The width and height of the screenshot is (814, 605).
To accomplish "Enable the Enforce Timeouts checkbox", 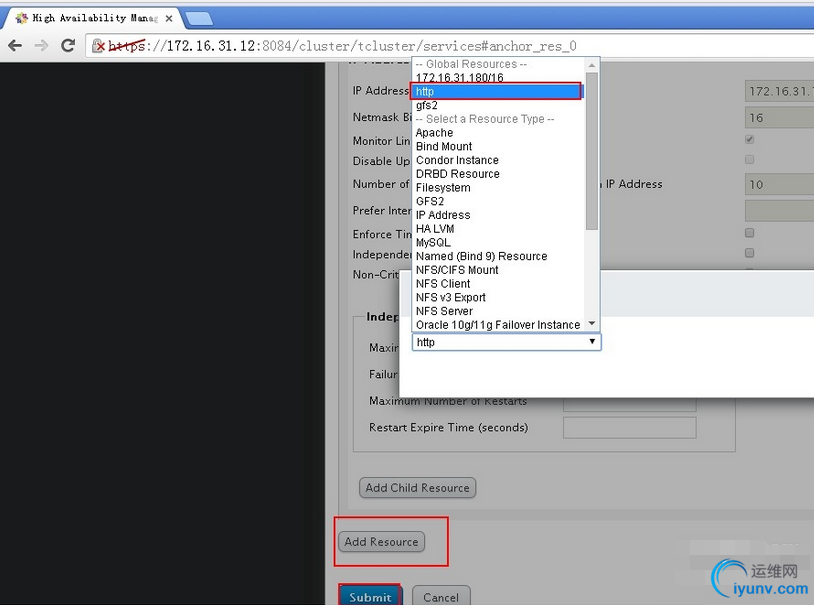I will [x=749, y=233].
